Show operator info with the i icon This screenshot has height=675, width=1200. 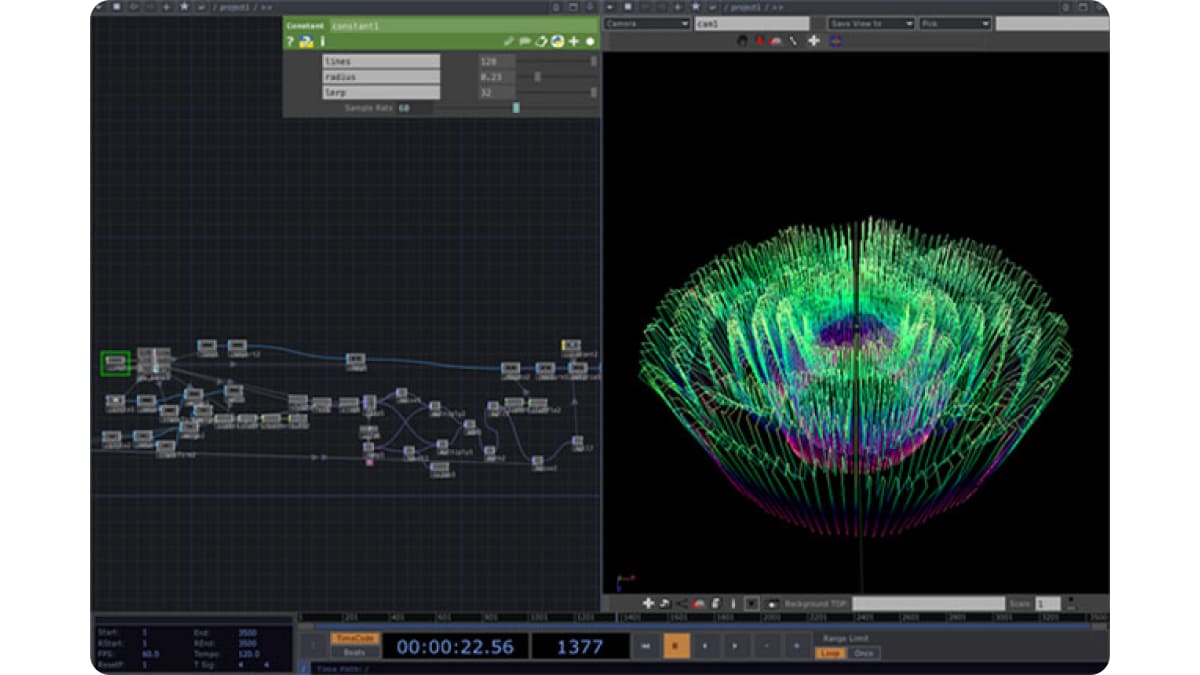(x=322, y=42)
